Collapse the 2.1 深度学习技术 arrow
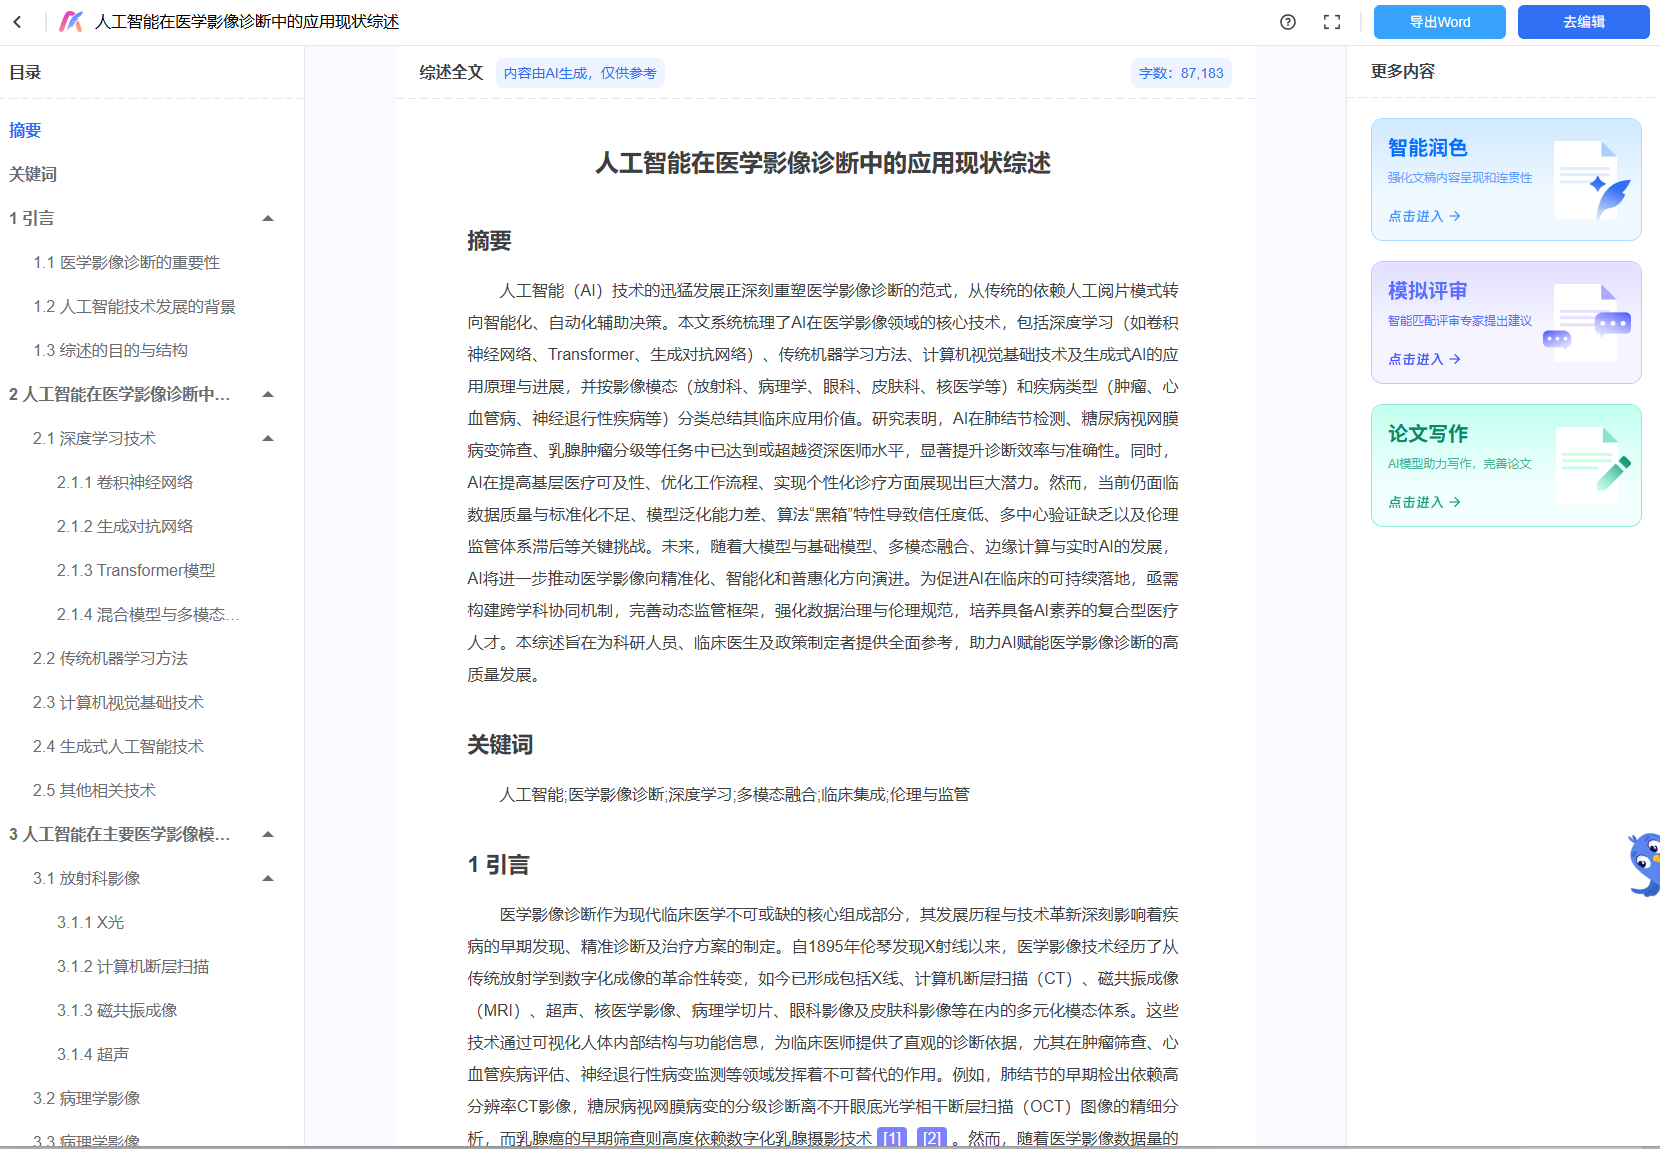The height and width of the screenshot is (1149, 1660). coord(268,438)
